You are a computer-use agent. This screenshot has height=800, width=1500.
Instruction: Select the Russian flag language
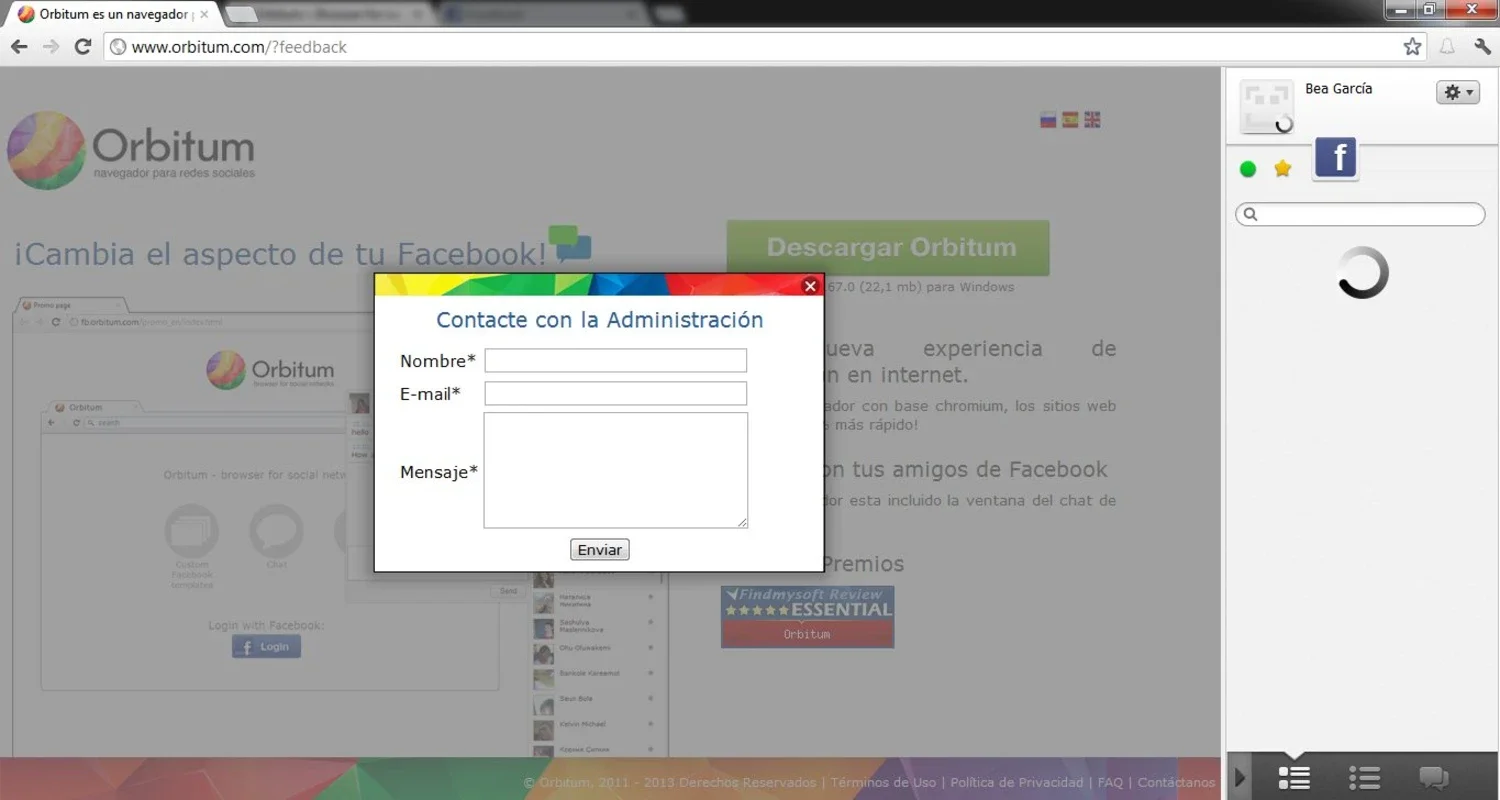[1048, 120]
